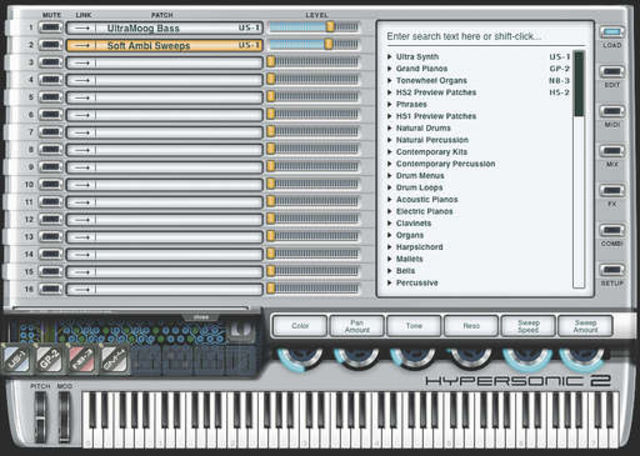
Task: Toggle mute button on channel 16
Action: pos(51,289)
